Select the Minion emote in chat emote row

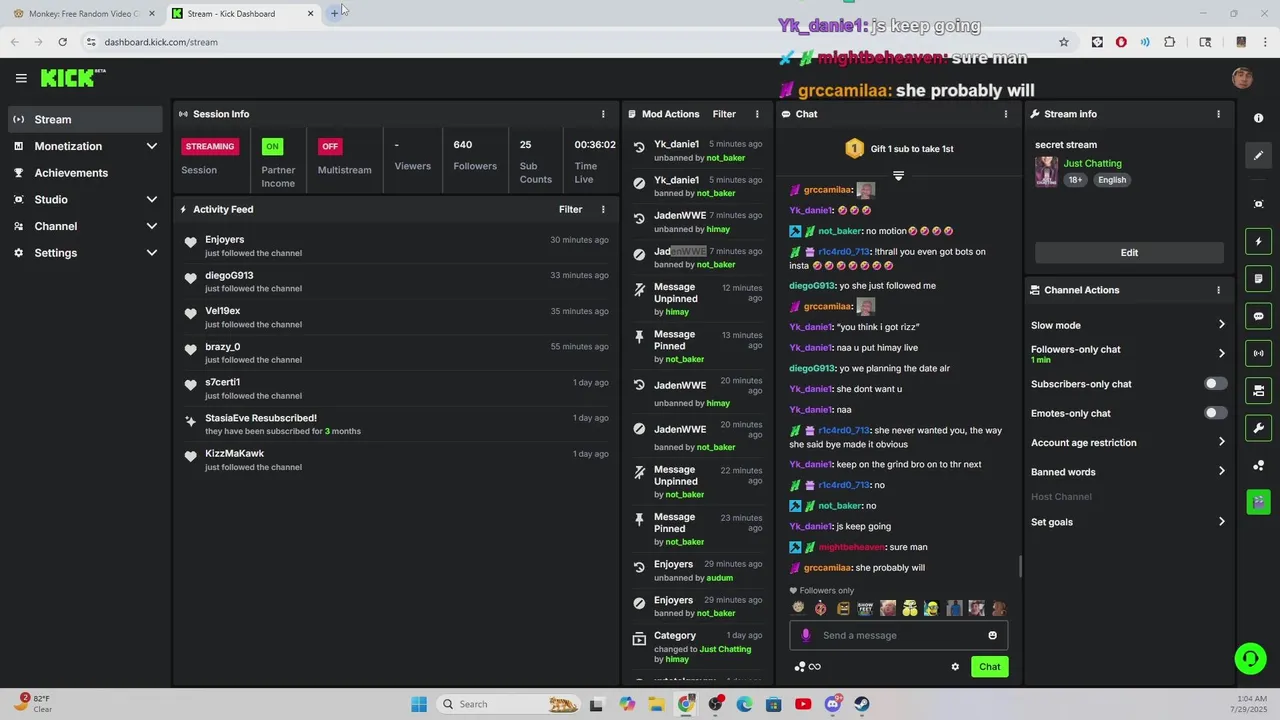coord(932,608)
